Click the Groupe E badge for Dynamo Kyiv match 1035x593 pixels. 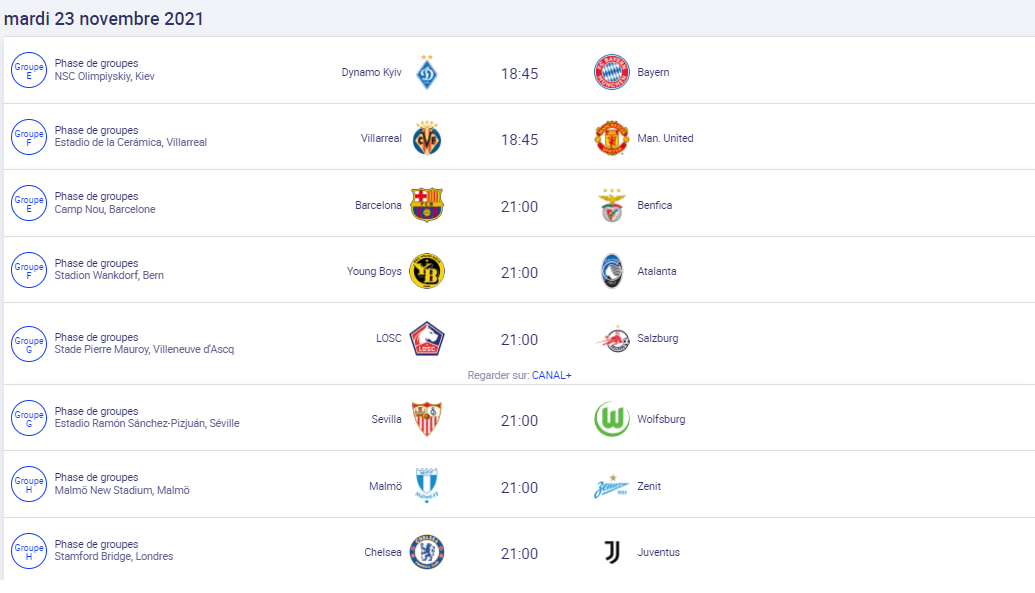point(29,71)
